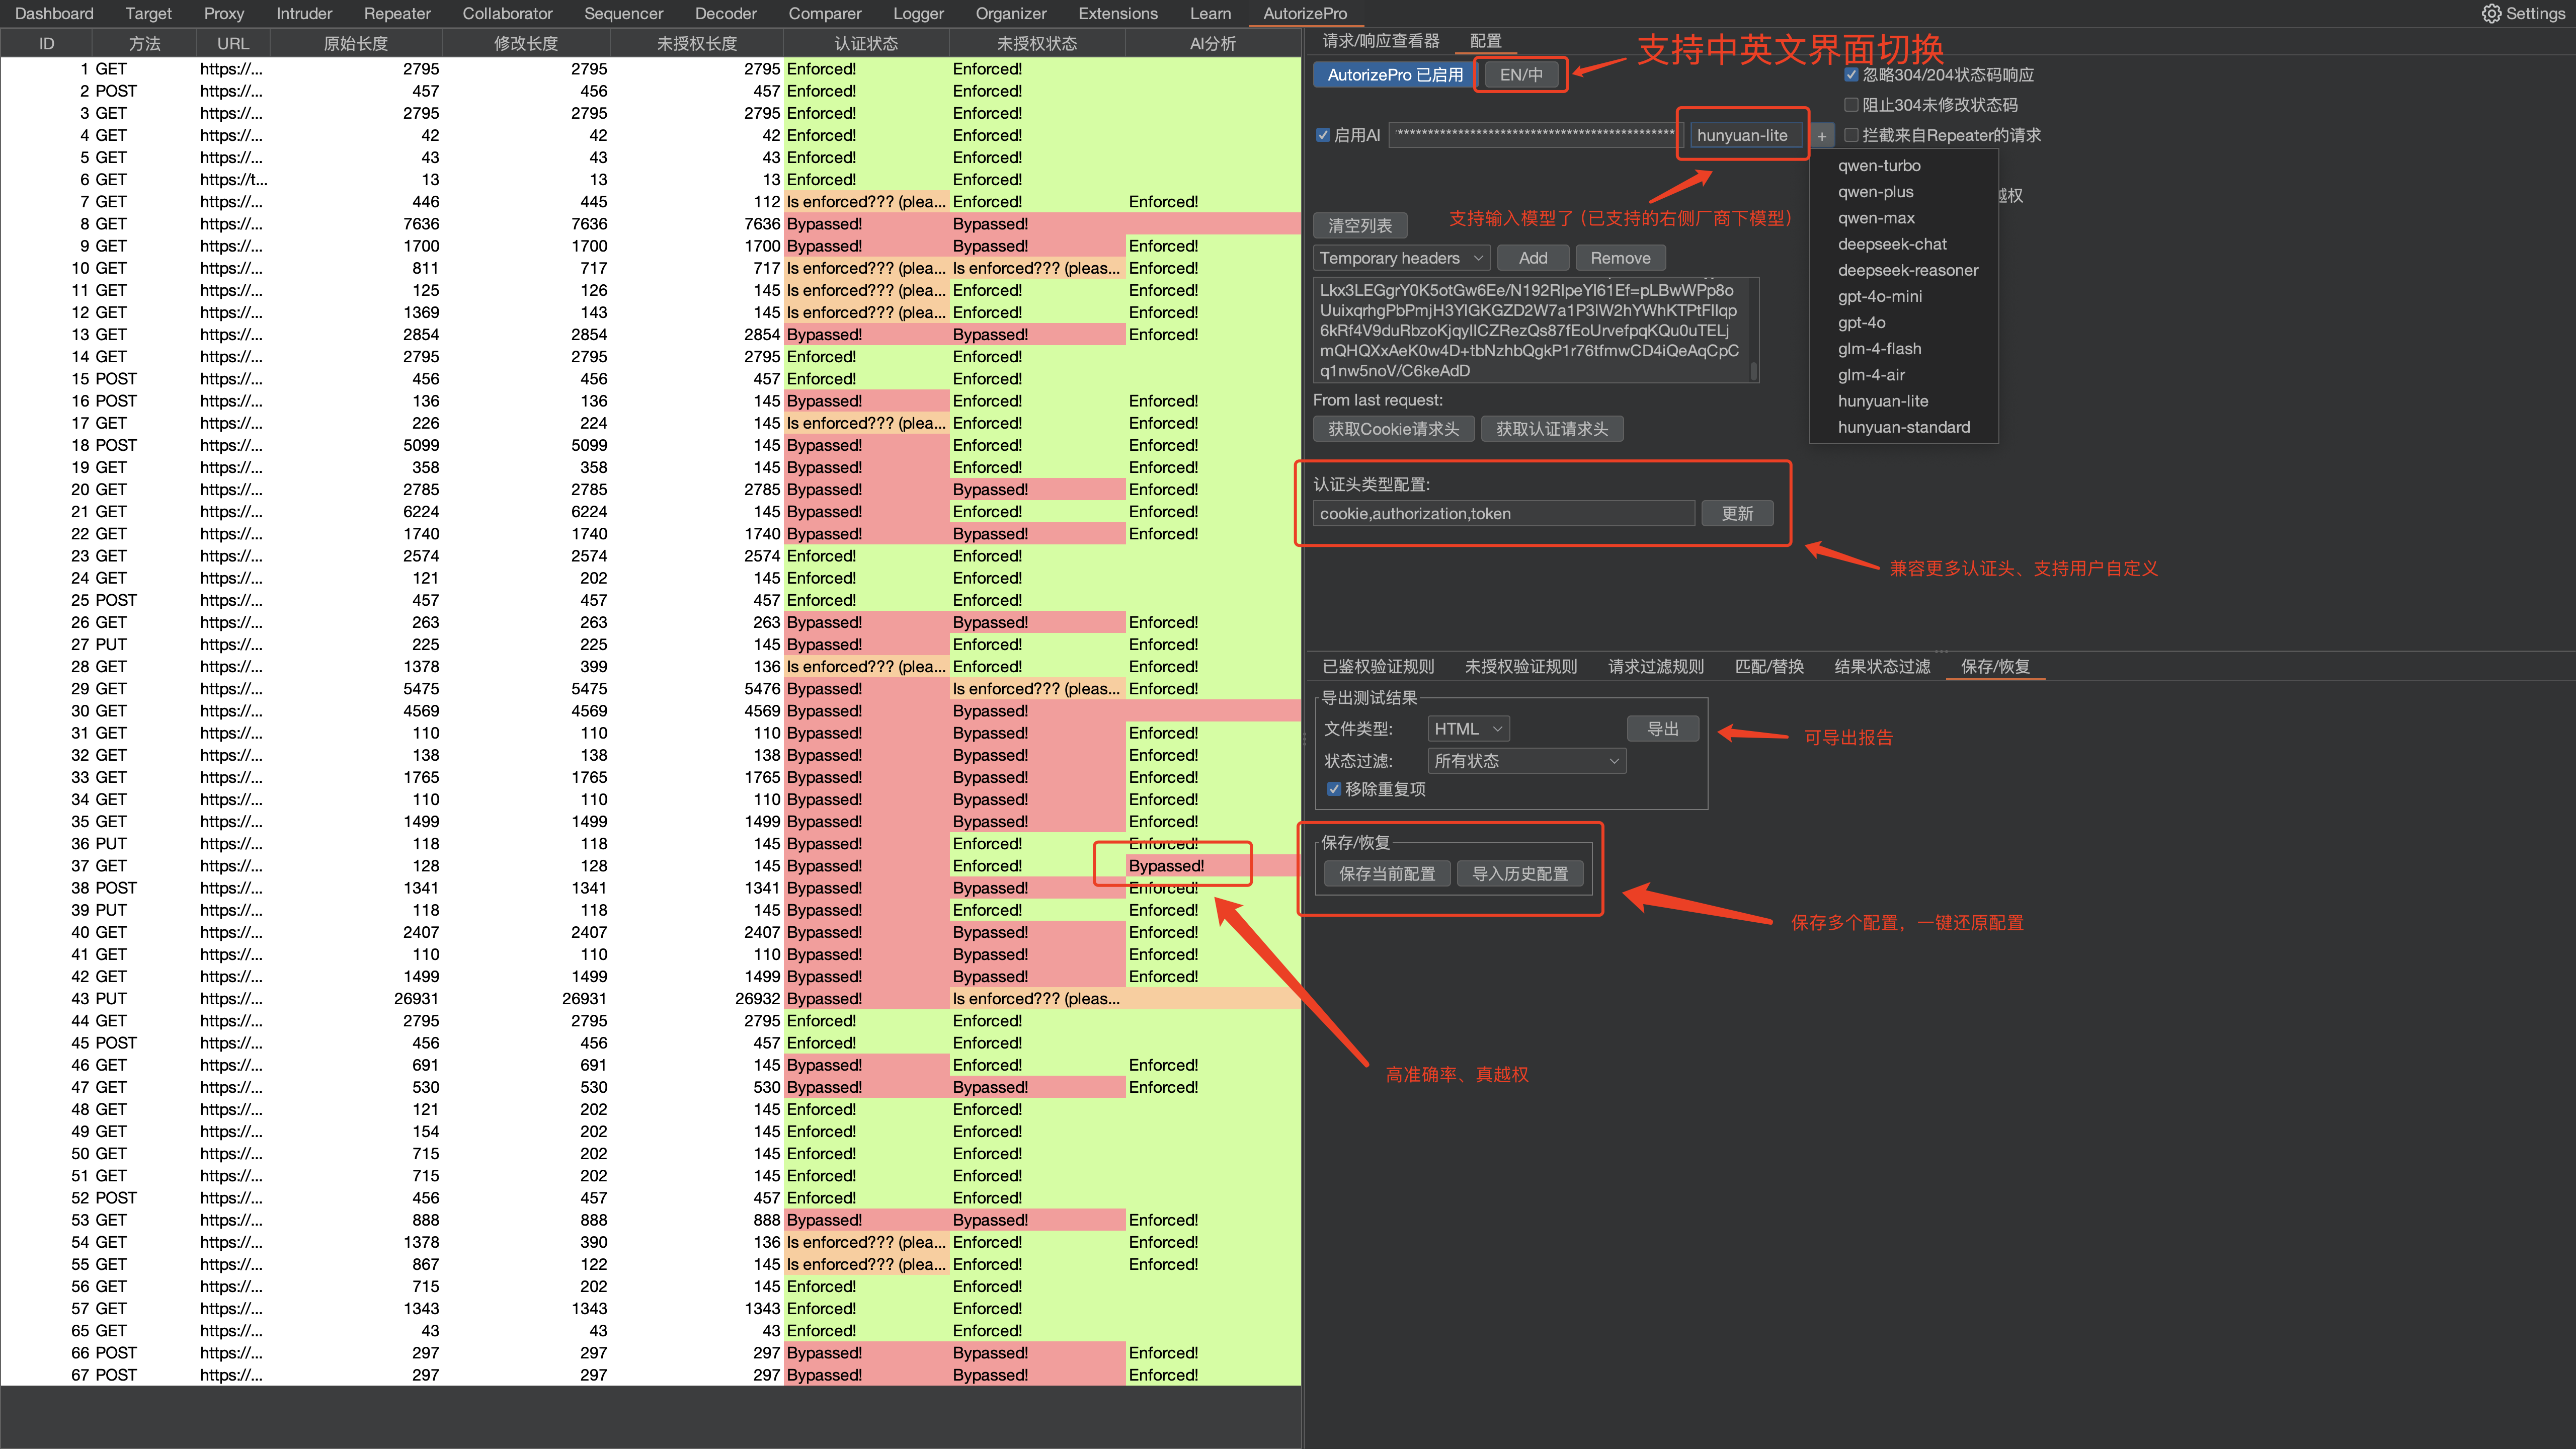Click the plus button beside model field

[1822, 136]
